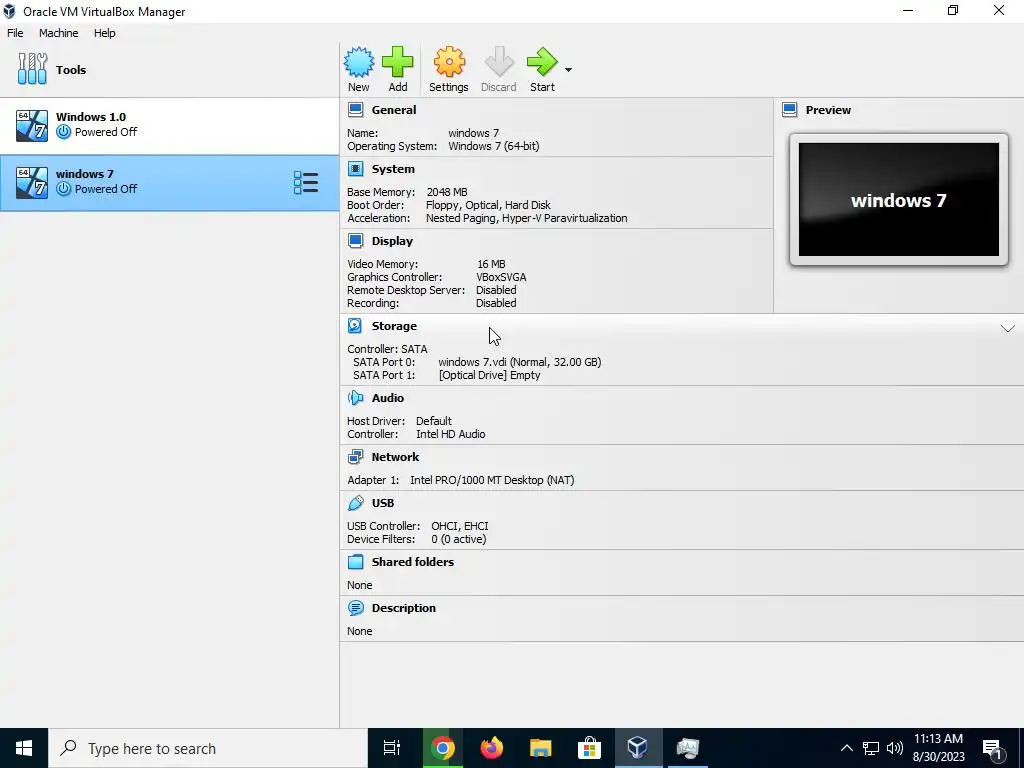Screen dimensions: 1024x768
Task: Open Google Chrome from the taskbar
Action: (x=442, y=748)
